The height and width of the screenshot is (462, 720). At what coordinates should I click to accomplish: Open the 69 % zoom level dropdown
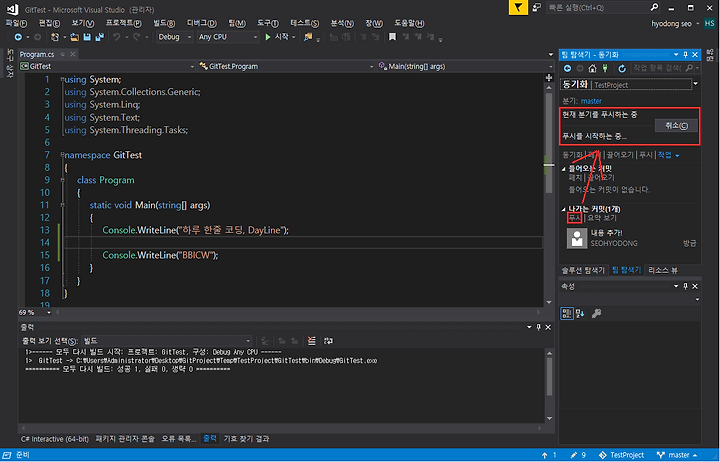(35, 312)
